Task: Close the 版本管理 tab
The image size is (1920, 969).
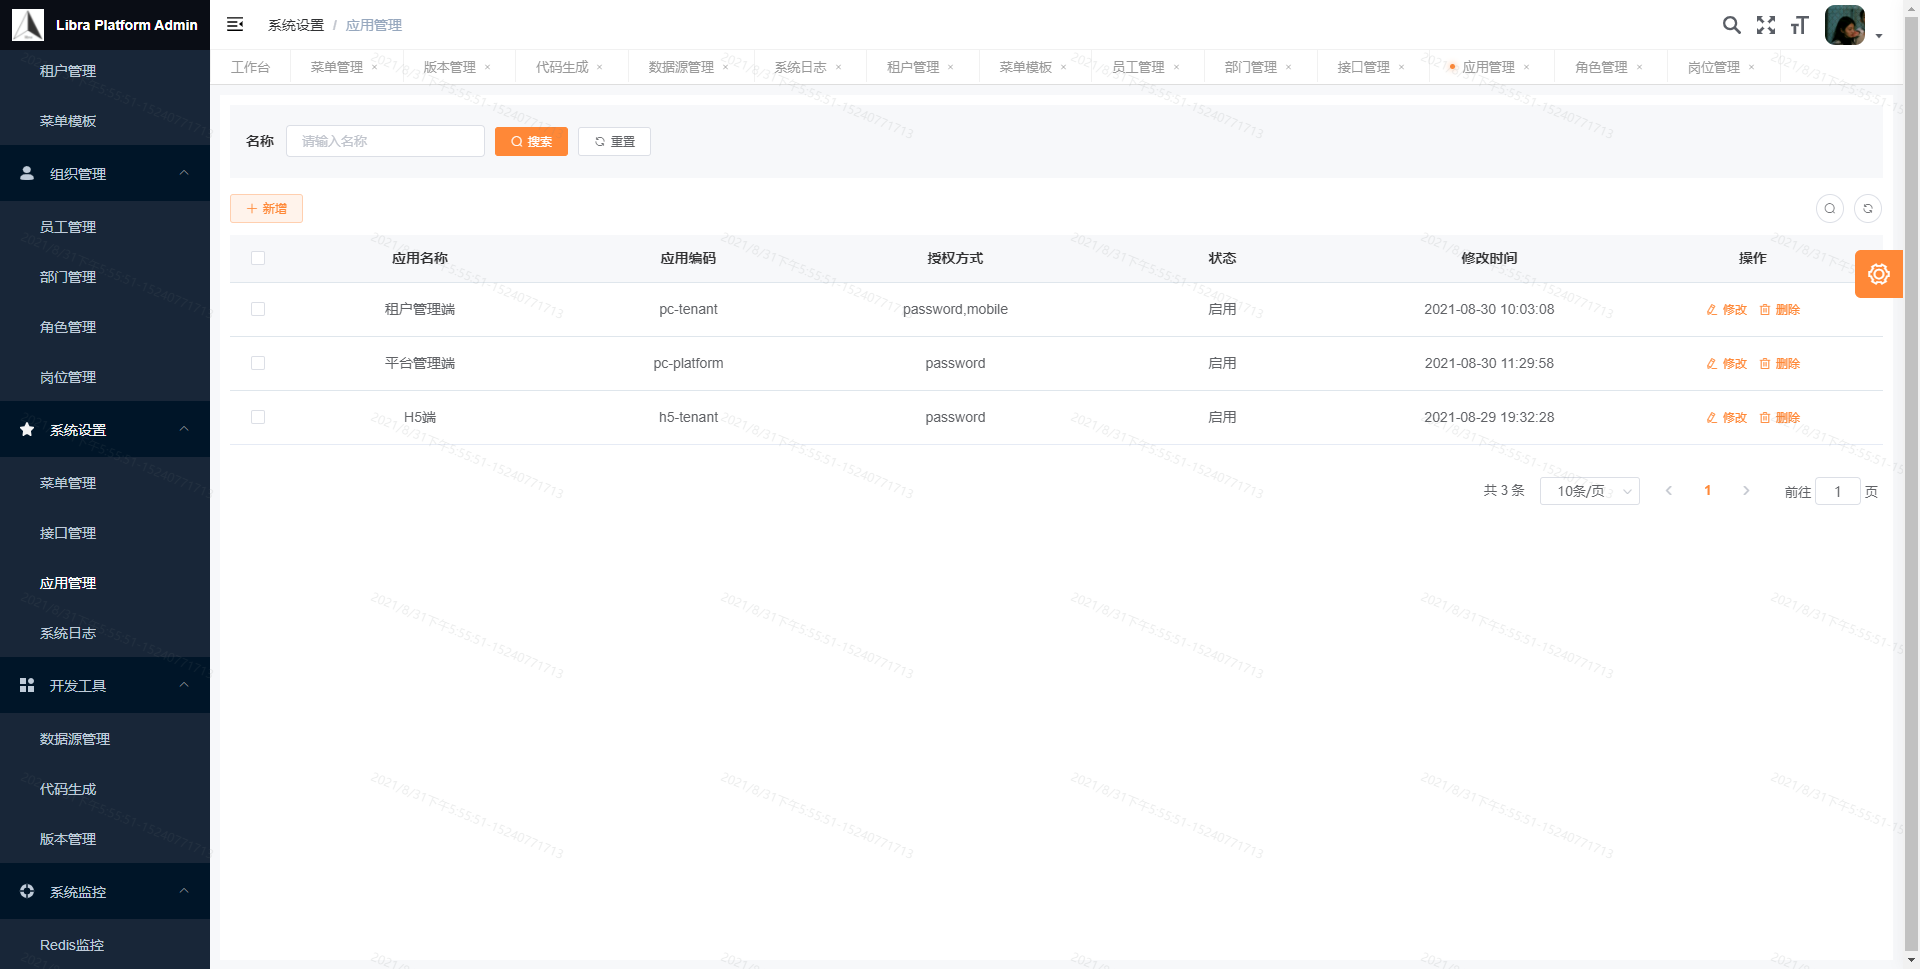Action: [x=488, y=68]
